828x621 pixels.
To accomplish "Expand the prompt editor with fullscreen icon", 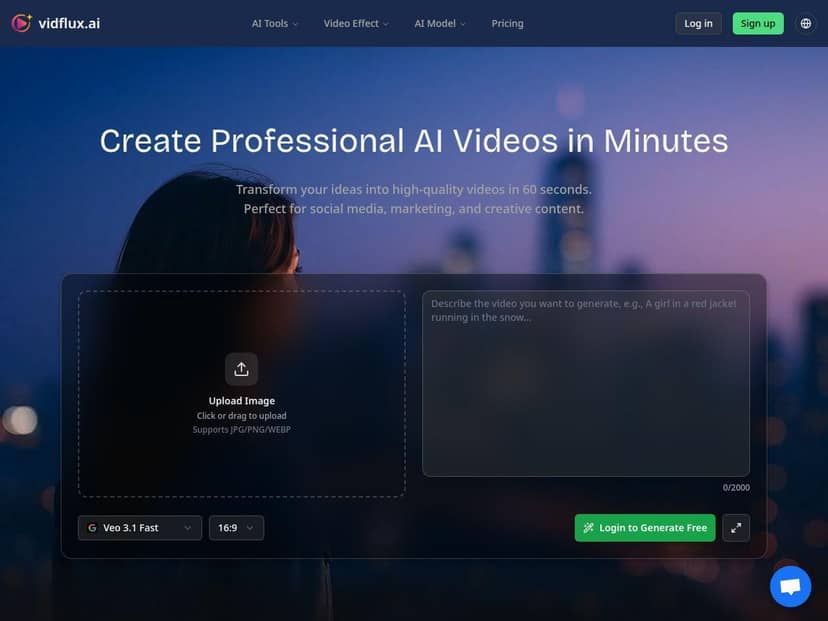I will (736, 528).
